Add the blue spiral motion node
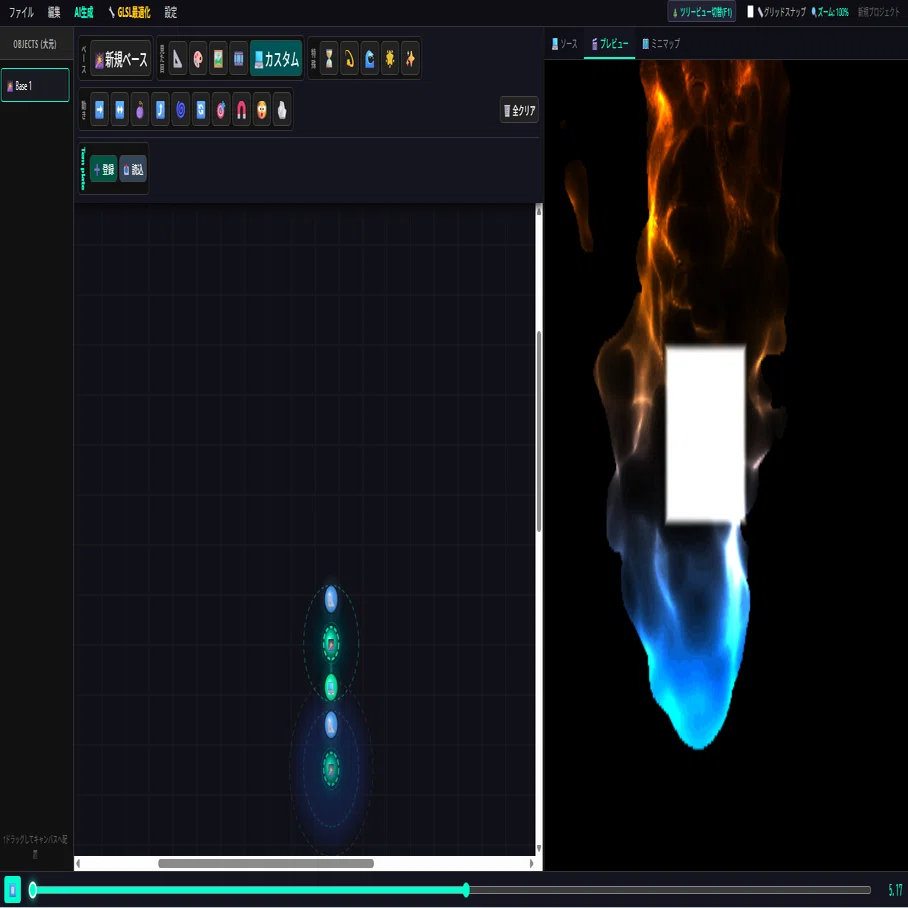The image size is (908, 908). tap(181, 109)
